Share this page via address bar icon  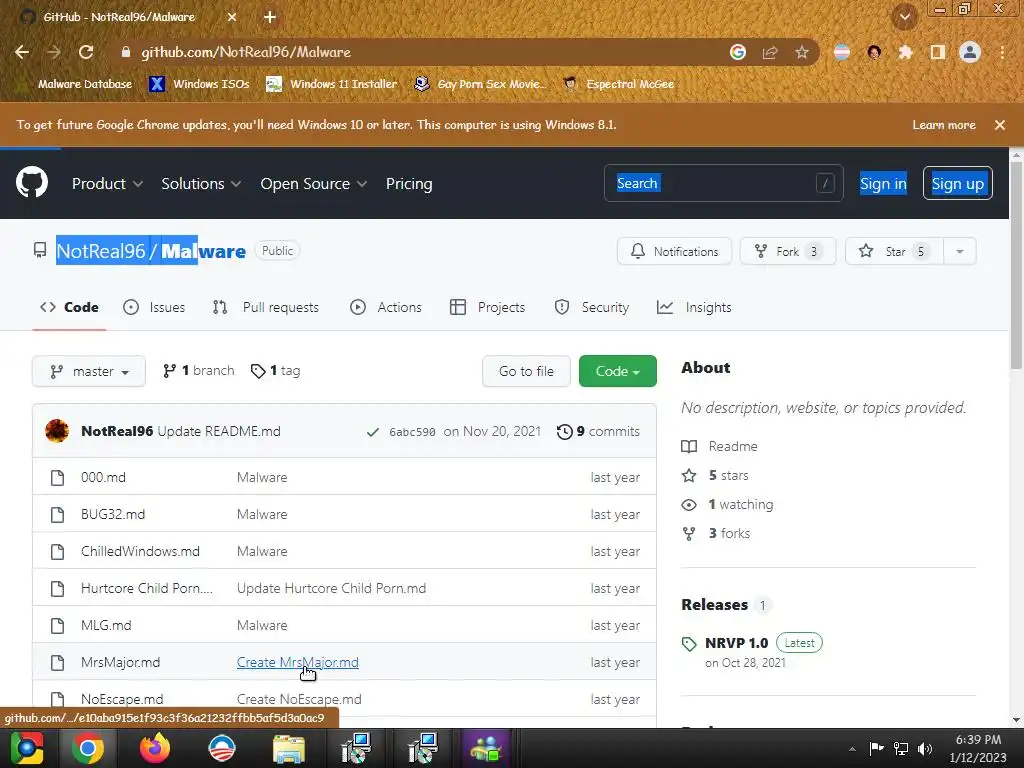click(770, 52)
